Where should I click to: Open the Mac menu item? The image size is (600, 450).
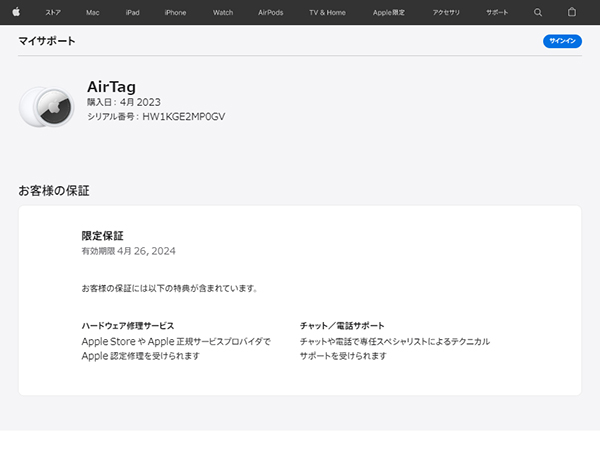coord(93,13)
